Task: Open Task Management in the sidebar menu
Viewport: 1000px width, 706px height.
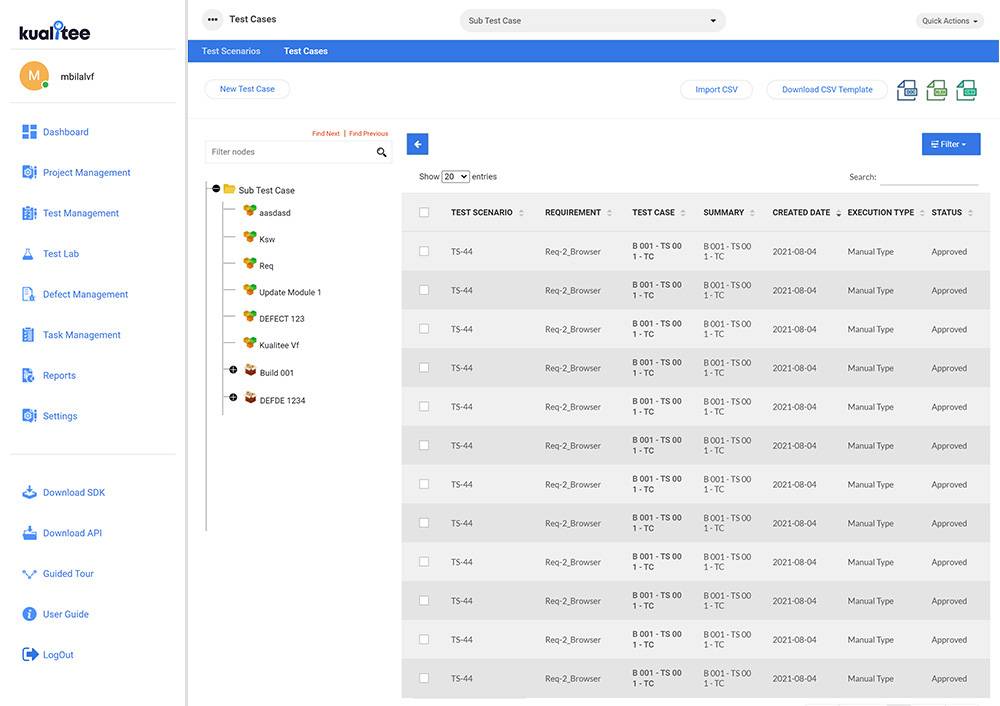Action: pyautogui.click(x=82, y=335)
